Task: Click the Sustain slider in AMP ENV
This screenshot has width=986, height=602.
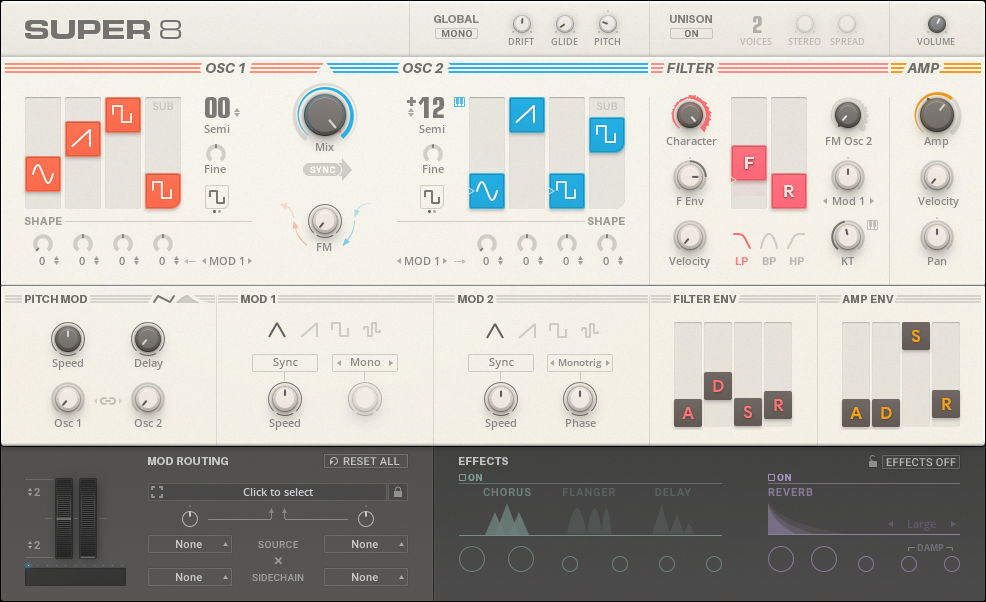Action: tap(916, 337)
